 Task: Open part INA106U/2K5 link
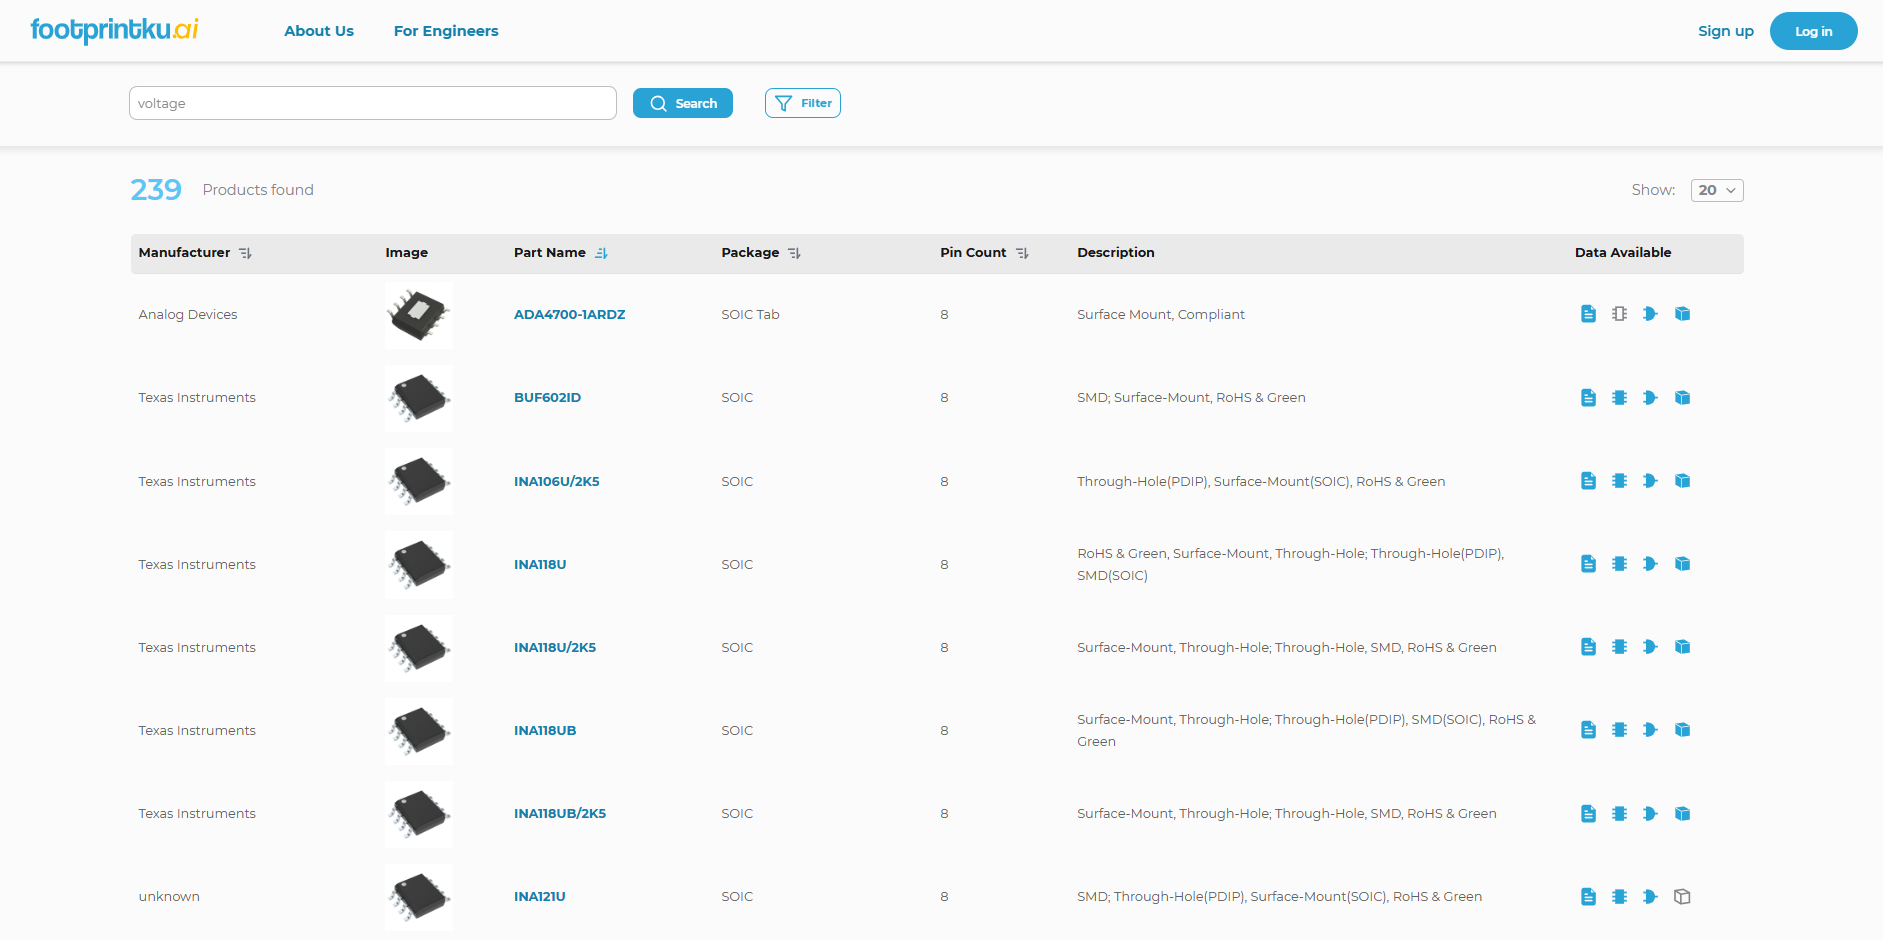pyautogui.click(x=557, y=481)
